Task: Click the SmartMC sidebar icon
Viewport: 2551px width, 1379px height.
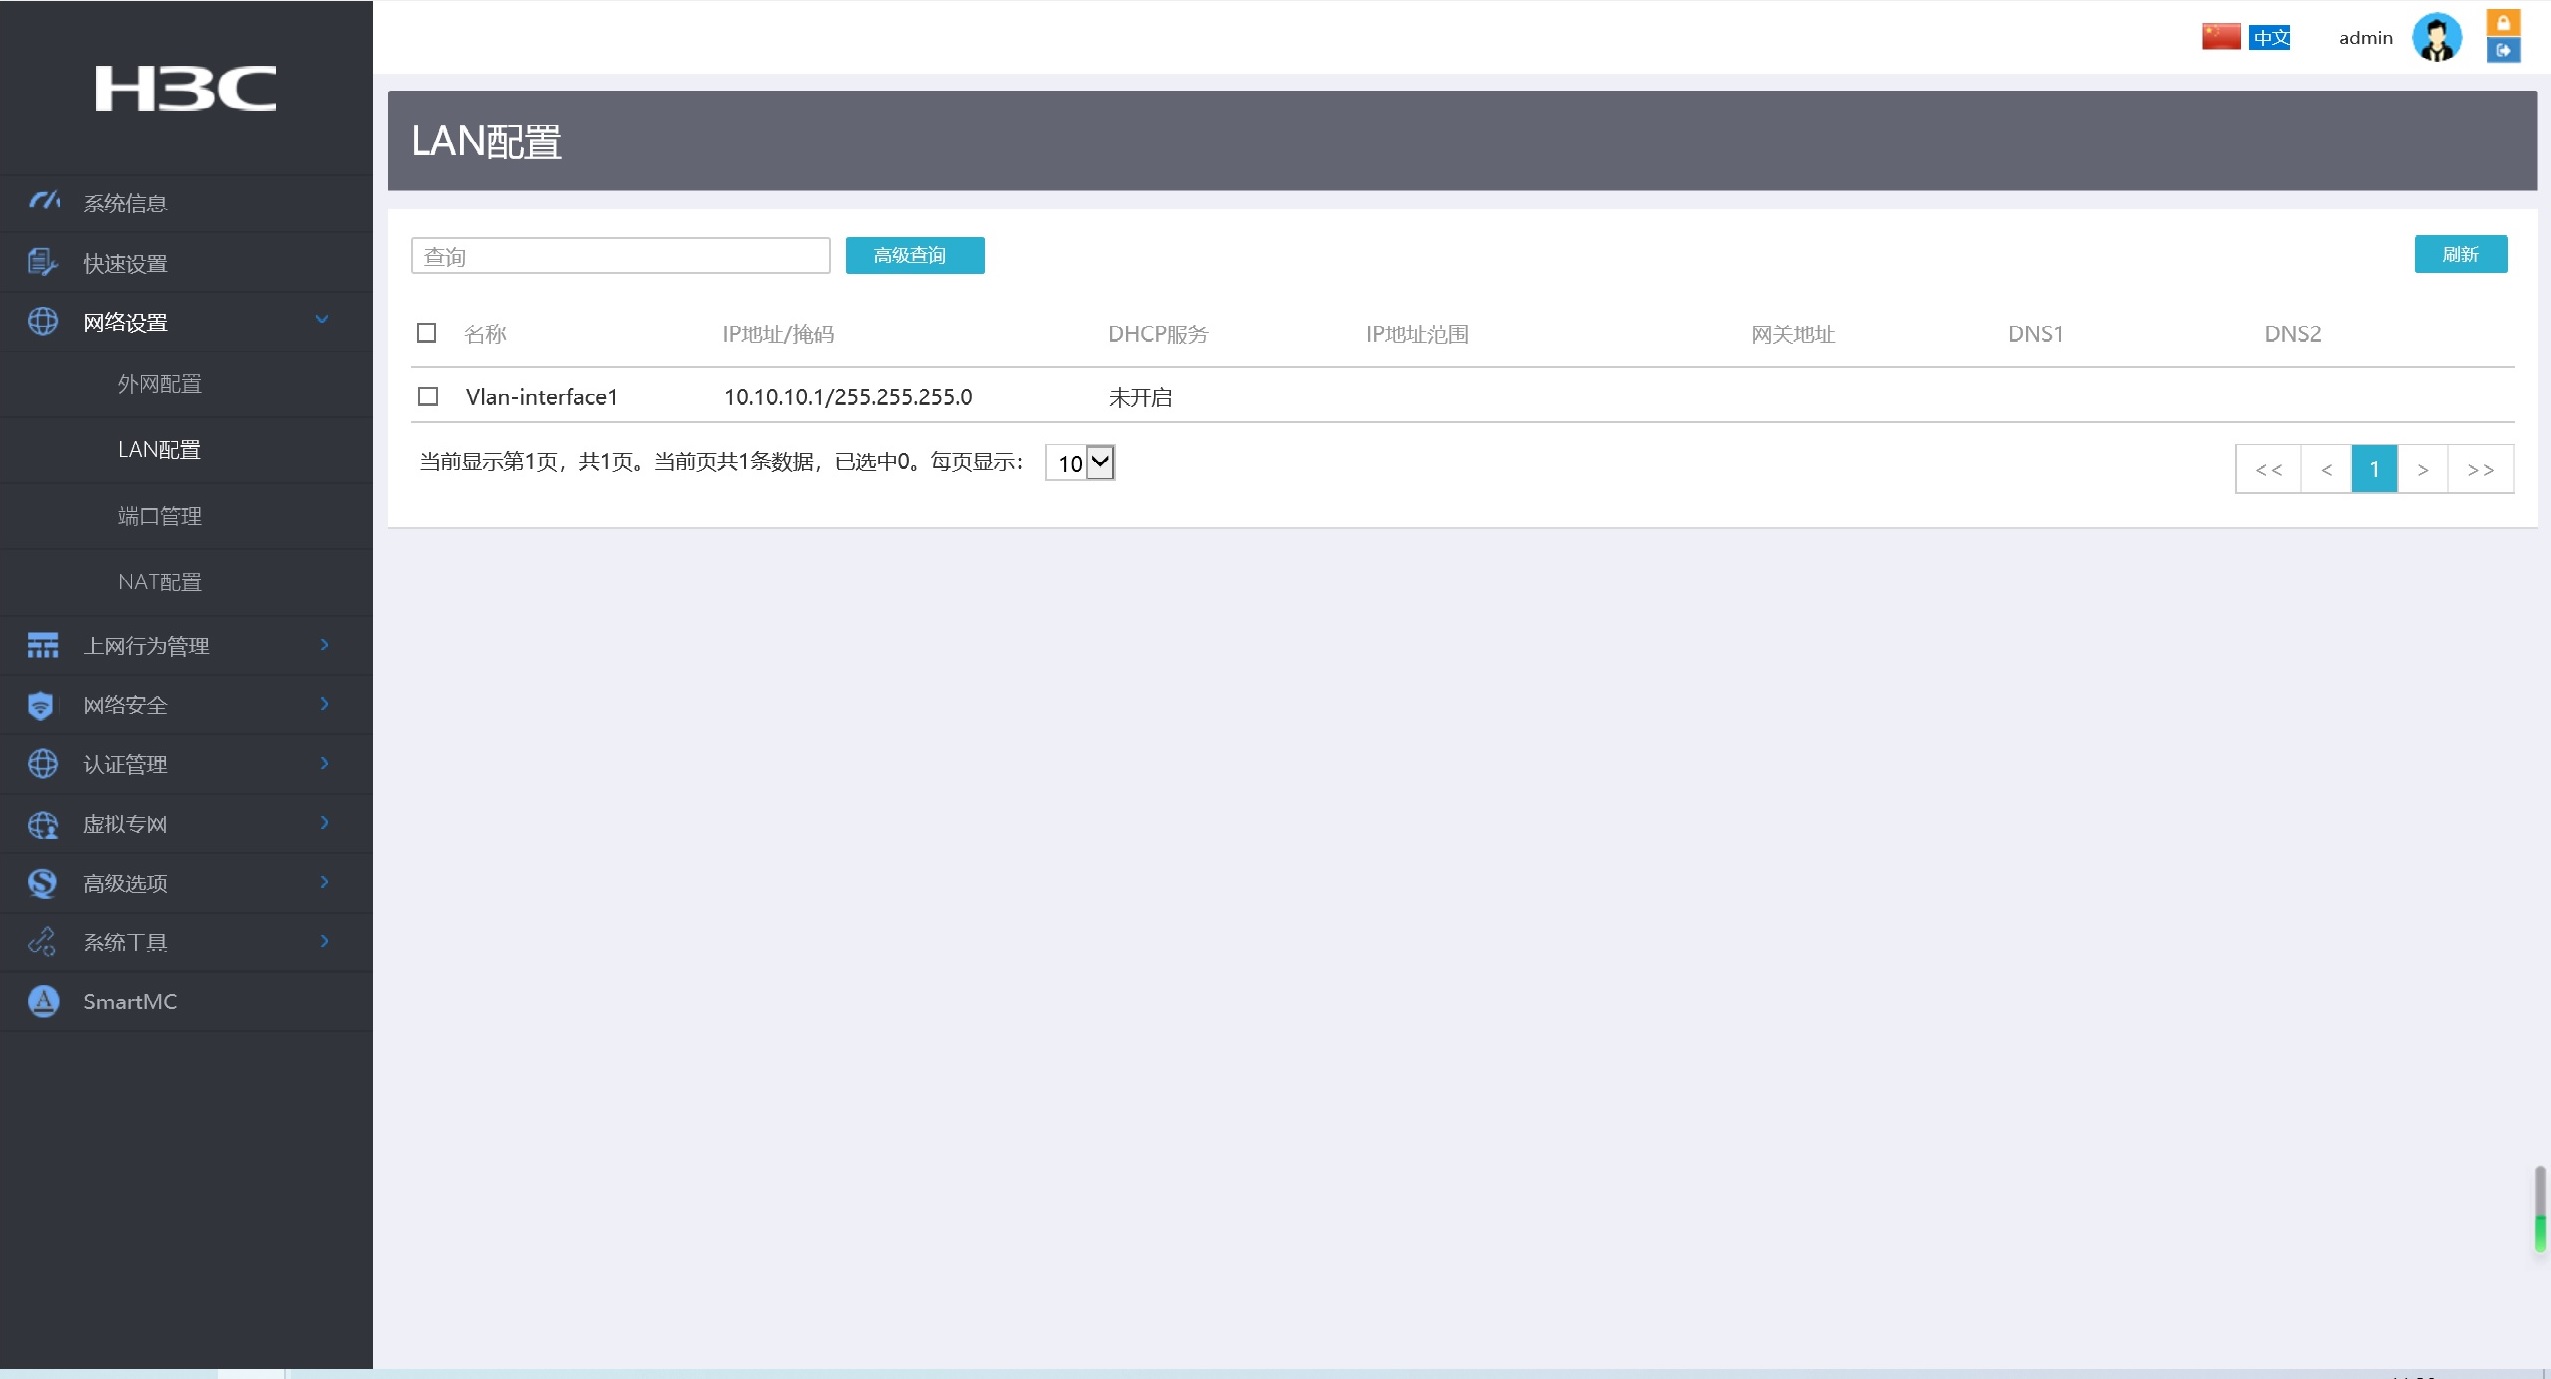Action: point(43,1001)
